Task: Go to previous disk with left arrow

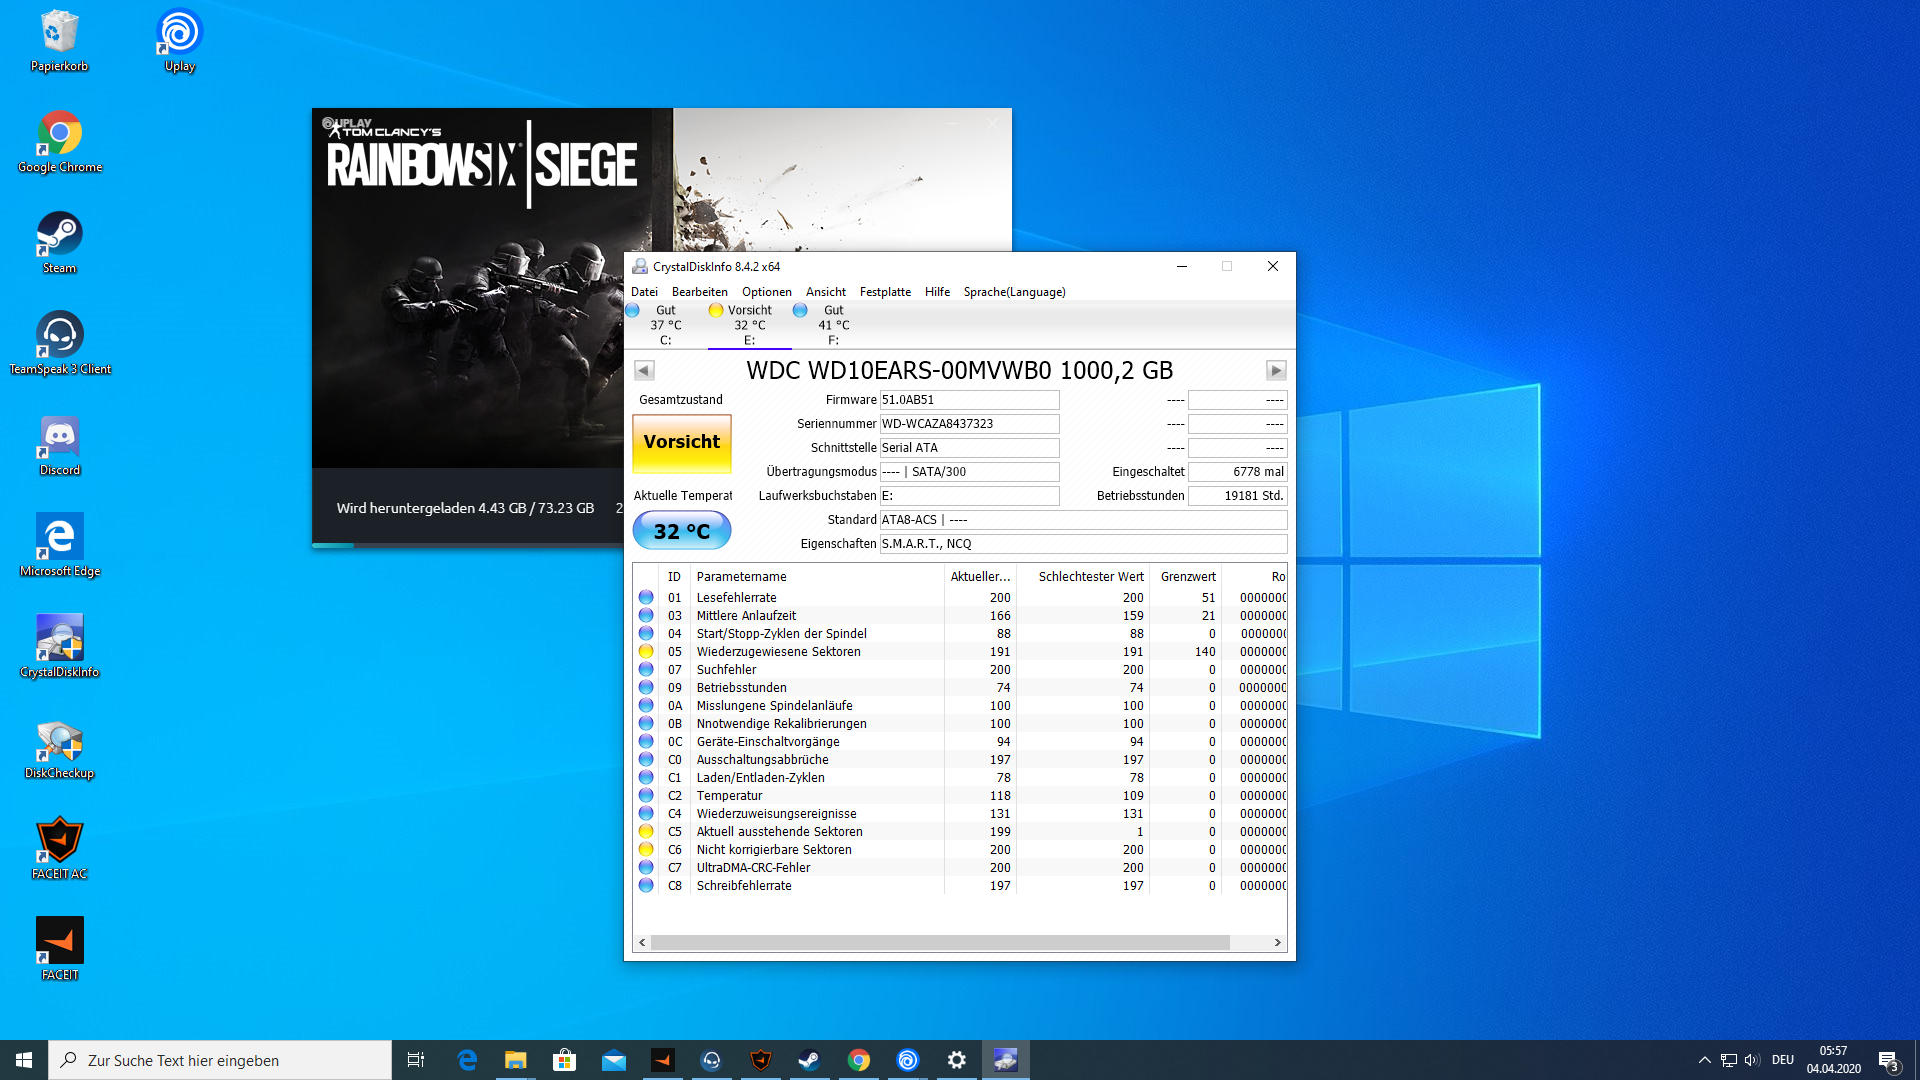Action: (x=644, y=371)
